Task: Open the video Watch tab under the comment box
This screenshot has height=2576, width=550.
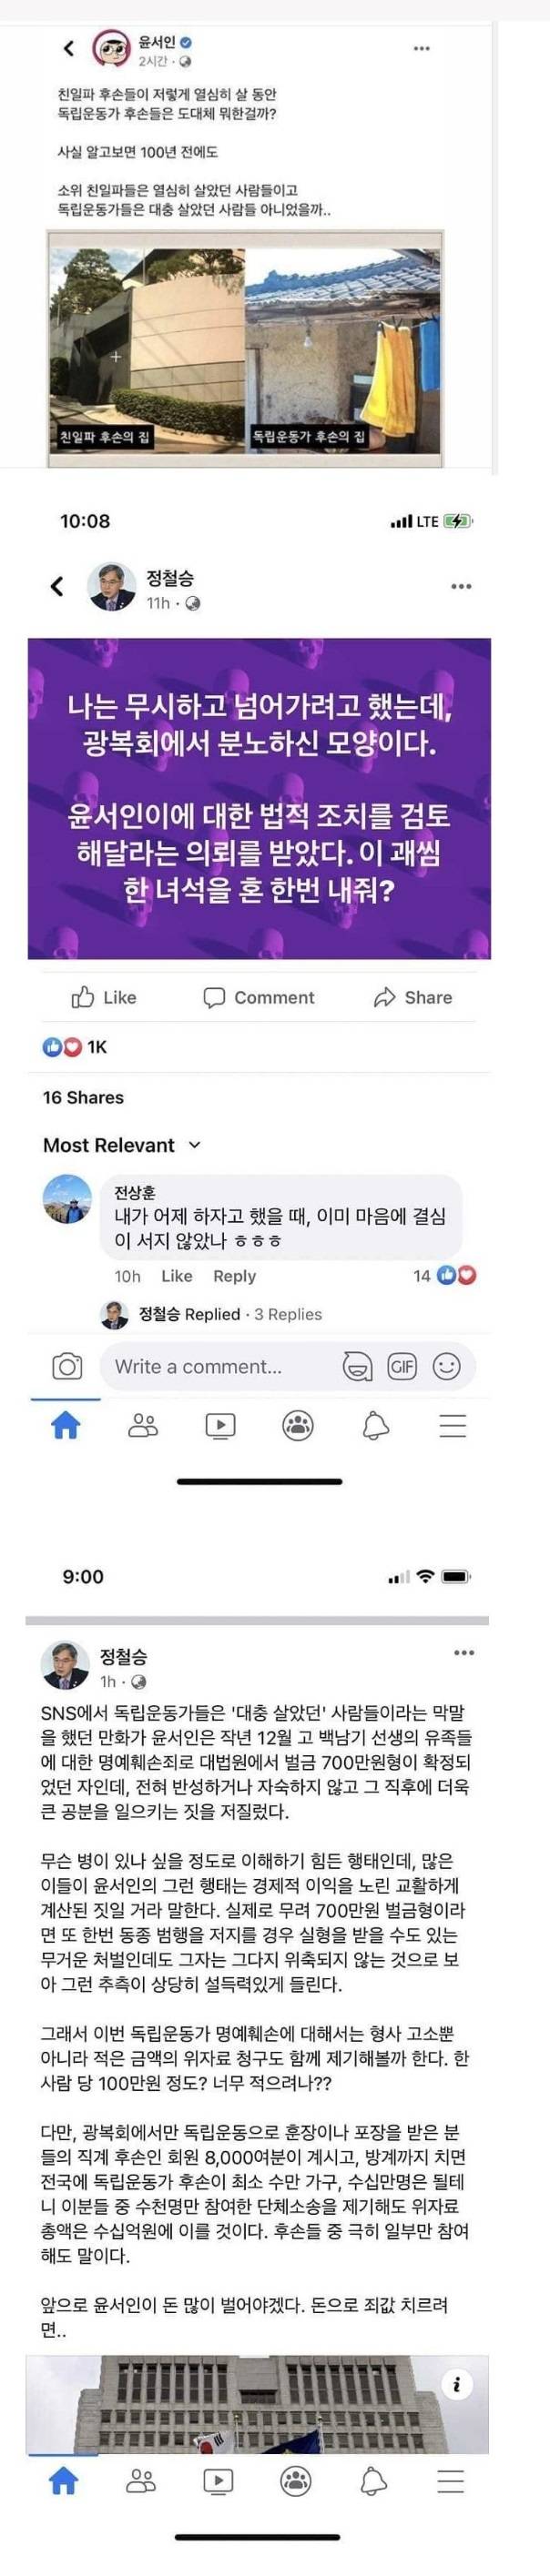Action: (220, 1425)
